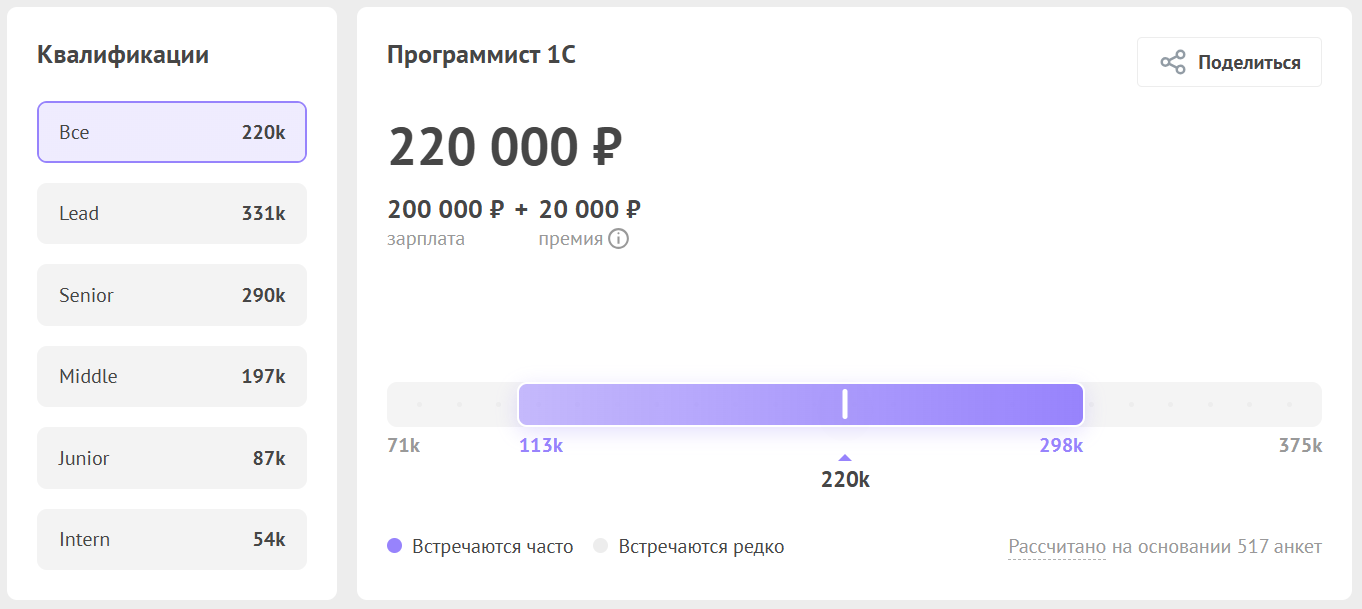Click the gray Встречаются редко legend dot
This screenshot has height=609, width=1362.
tap(601, 546)
